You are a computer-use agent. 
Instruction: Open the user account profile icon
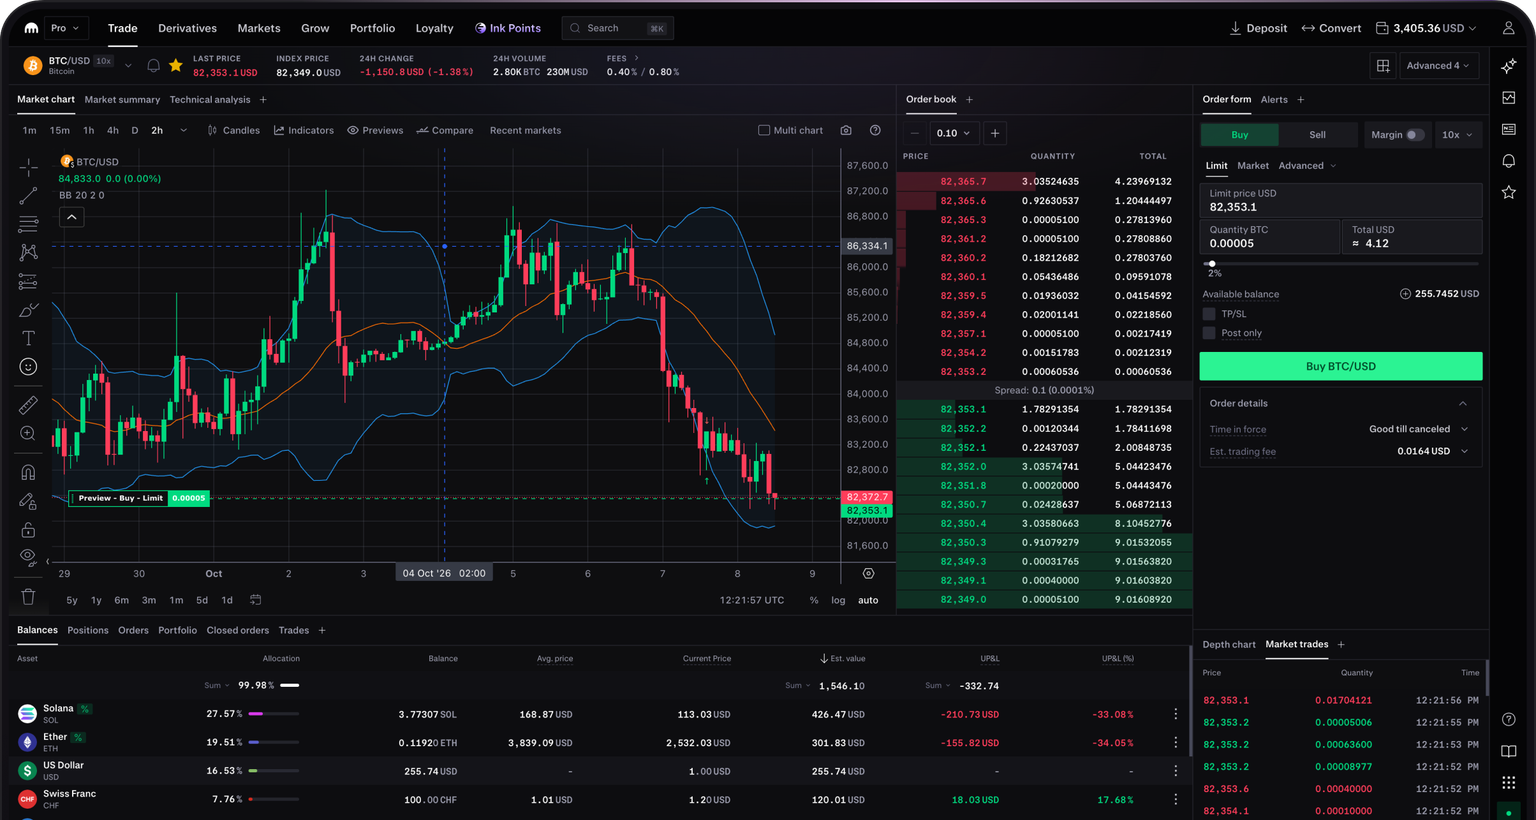pos(1508,28)
